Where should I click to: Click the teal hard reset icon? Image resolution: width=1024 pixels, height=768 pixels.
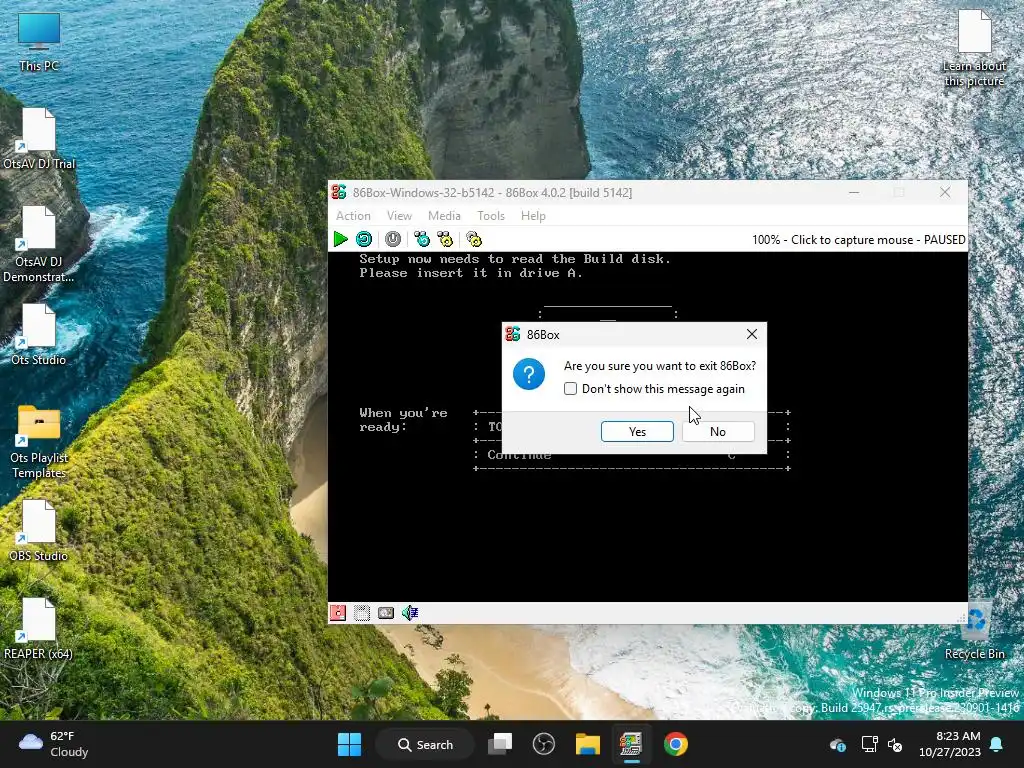(364, 240)
